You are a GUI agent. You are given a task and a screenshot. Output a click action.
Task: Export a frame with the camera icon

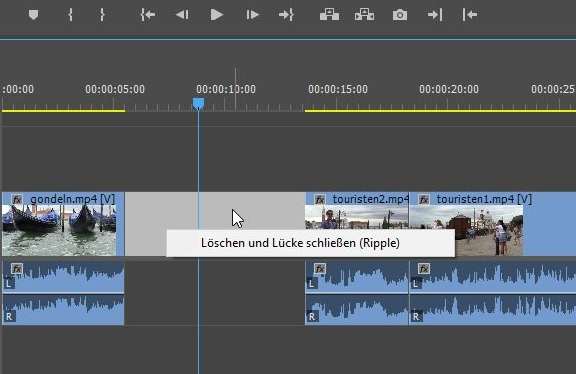[x=400, y=15]
